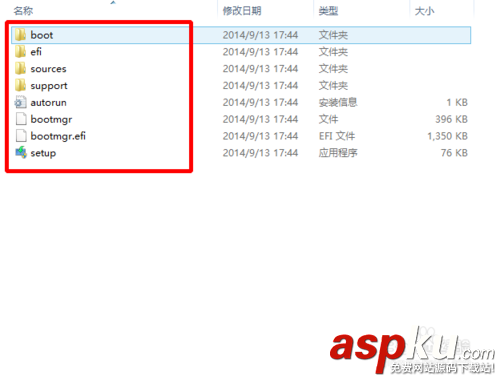Click the date cell in the efi row
The height and width of the screenshot is (380, 500).
tap(260, 52)
